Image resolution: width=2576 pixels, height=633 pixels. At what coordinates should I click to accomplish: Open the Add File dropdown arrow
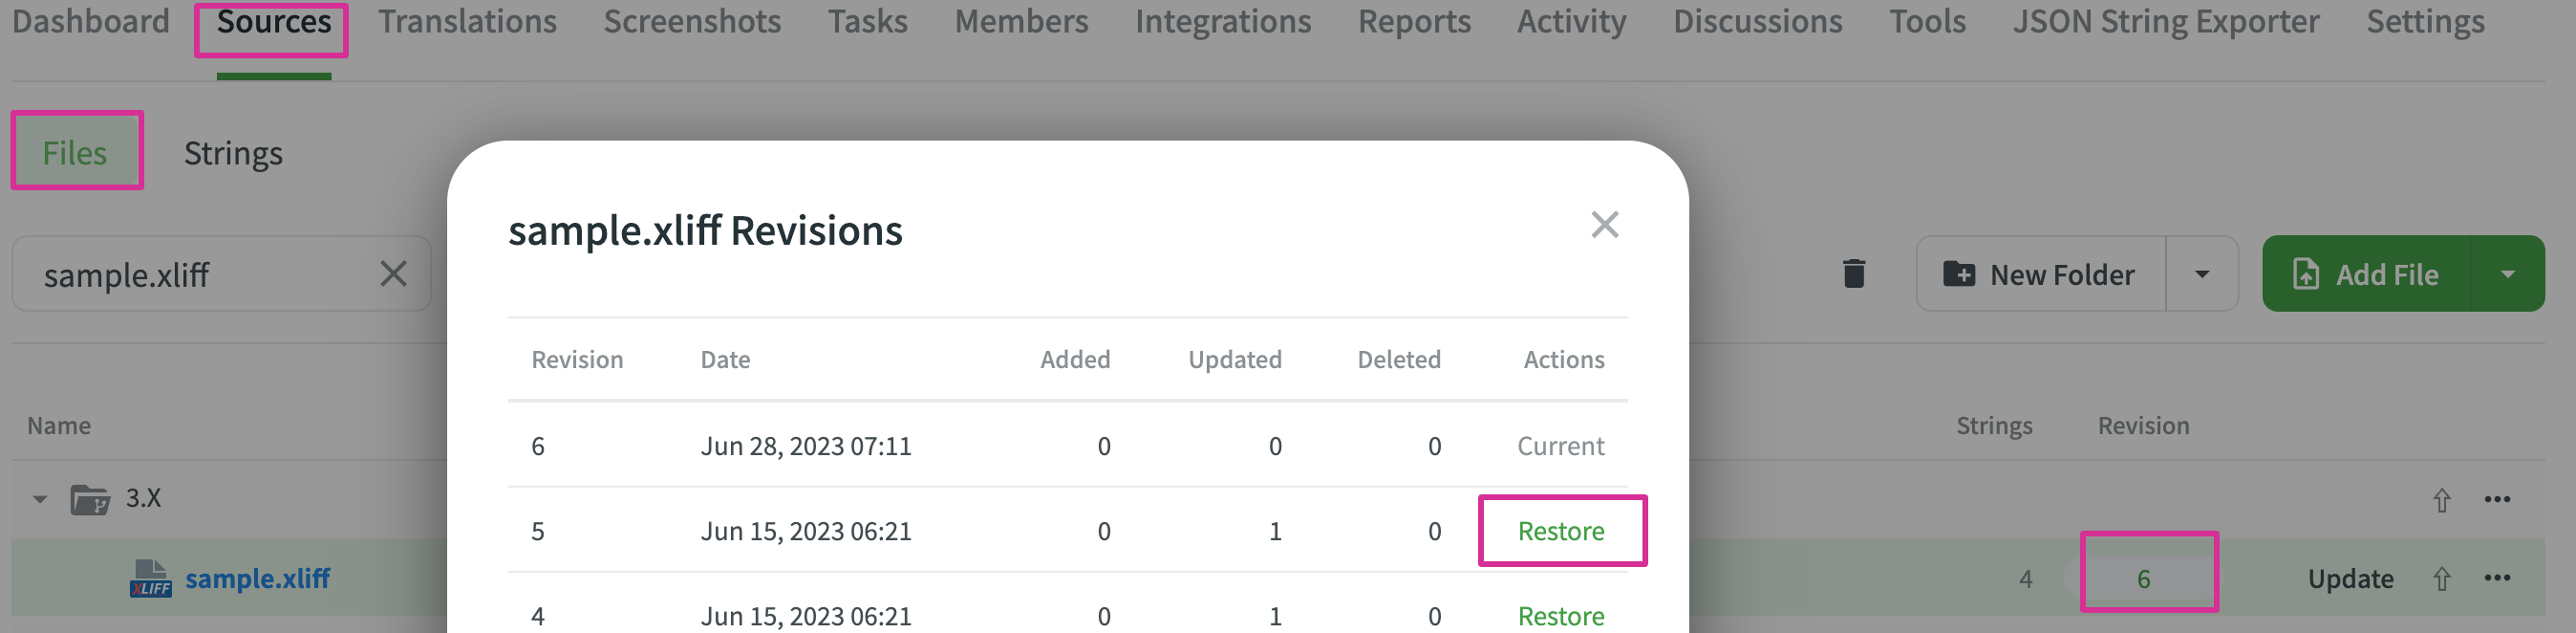click(x=2507, y=274)
